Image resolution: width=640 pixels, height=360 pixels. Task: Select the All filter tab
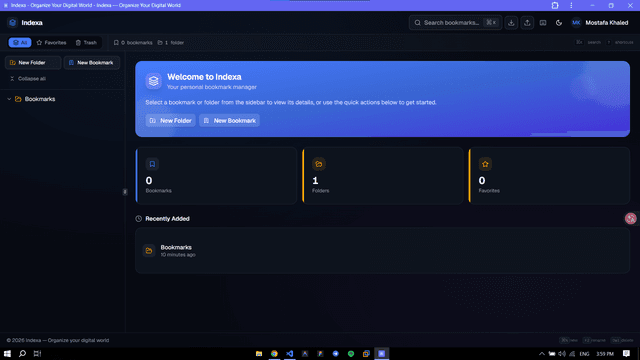click(x=20, y=42)
